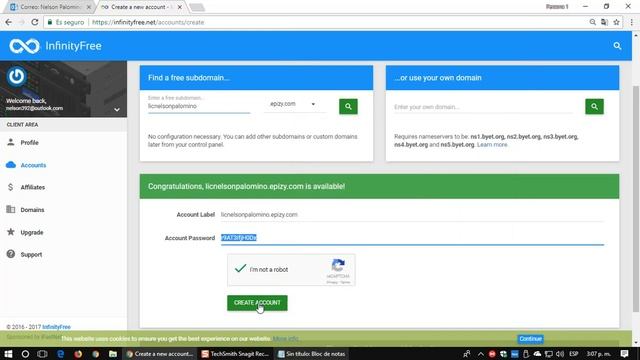Reload the page with refresh icon
This screenshot has height=360, width=640.
point(35,22)
